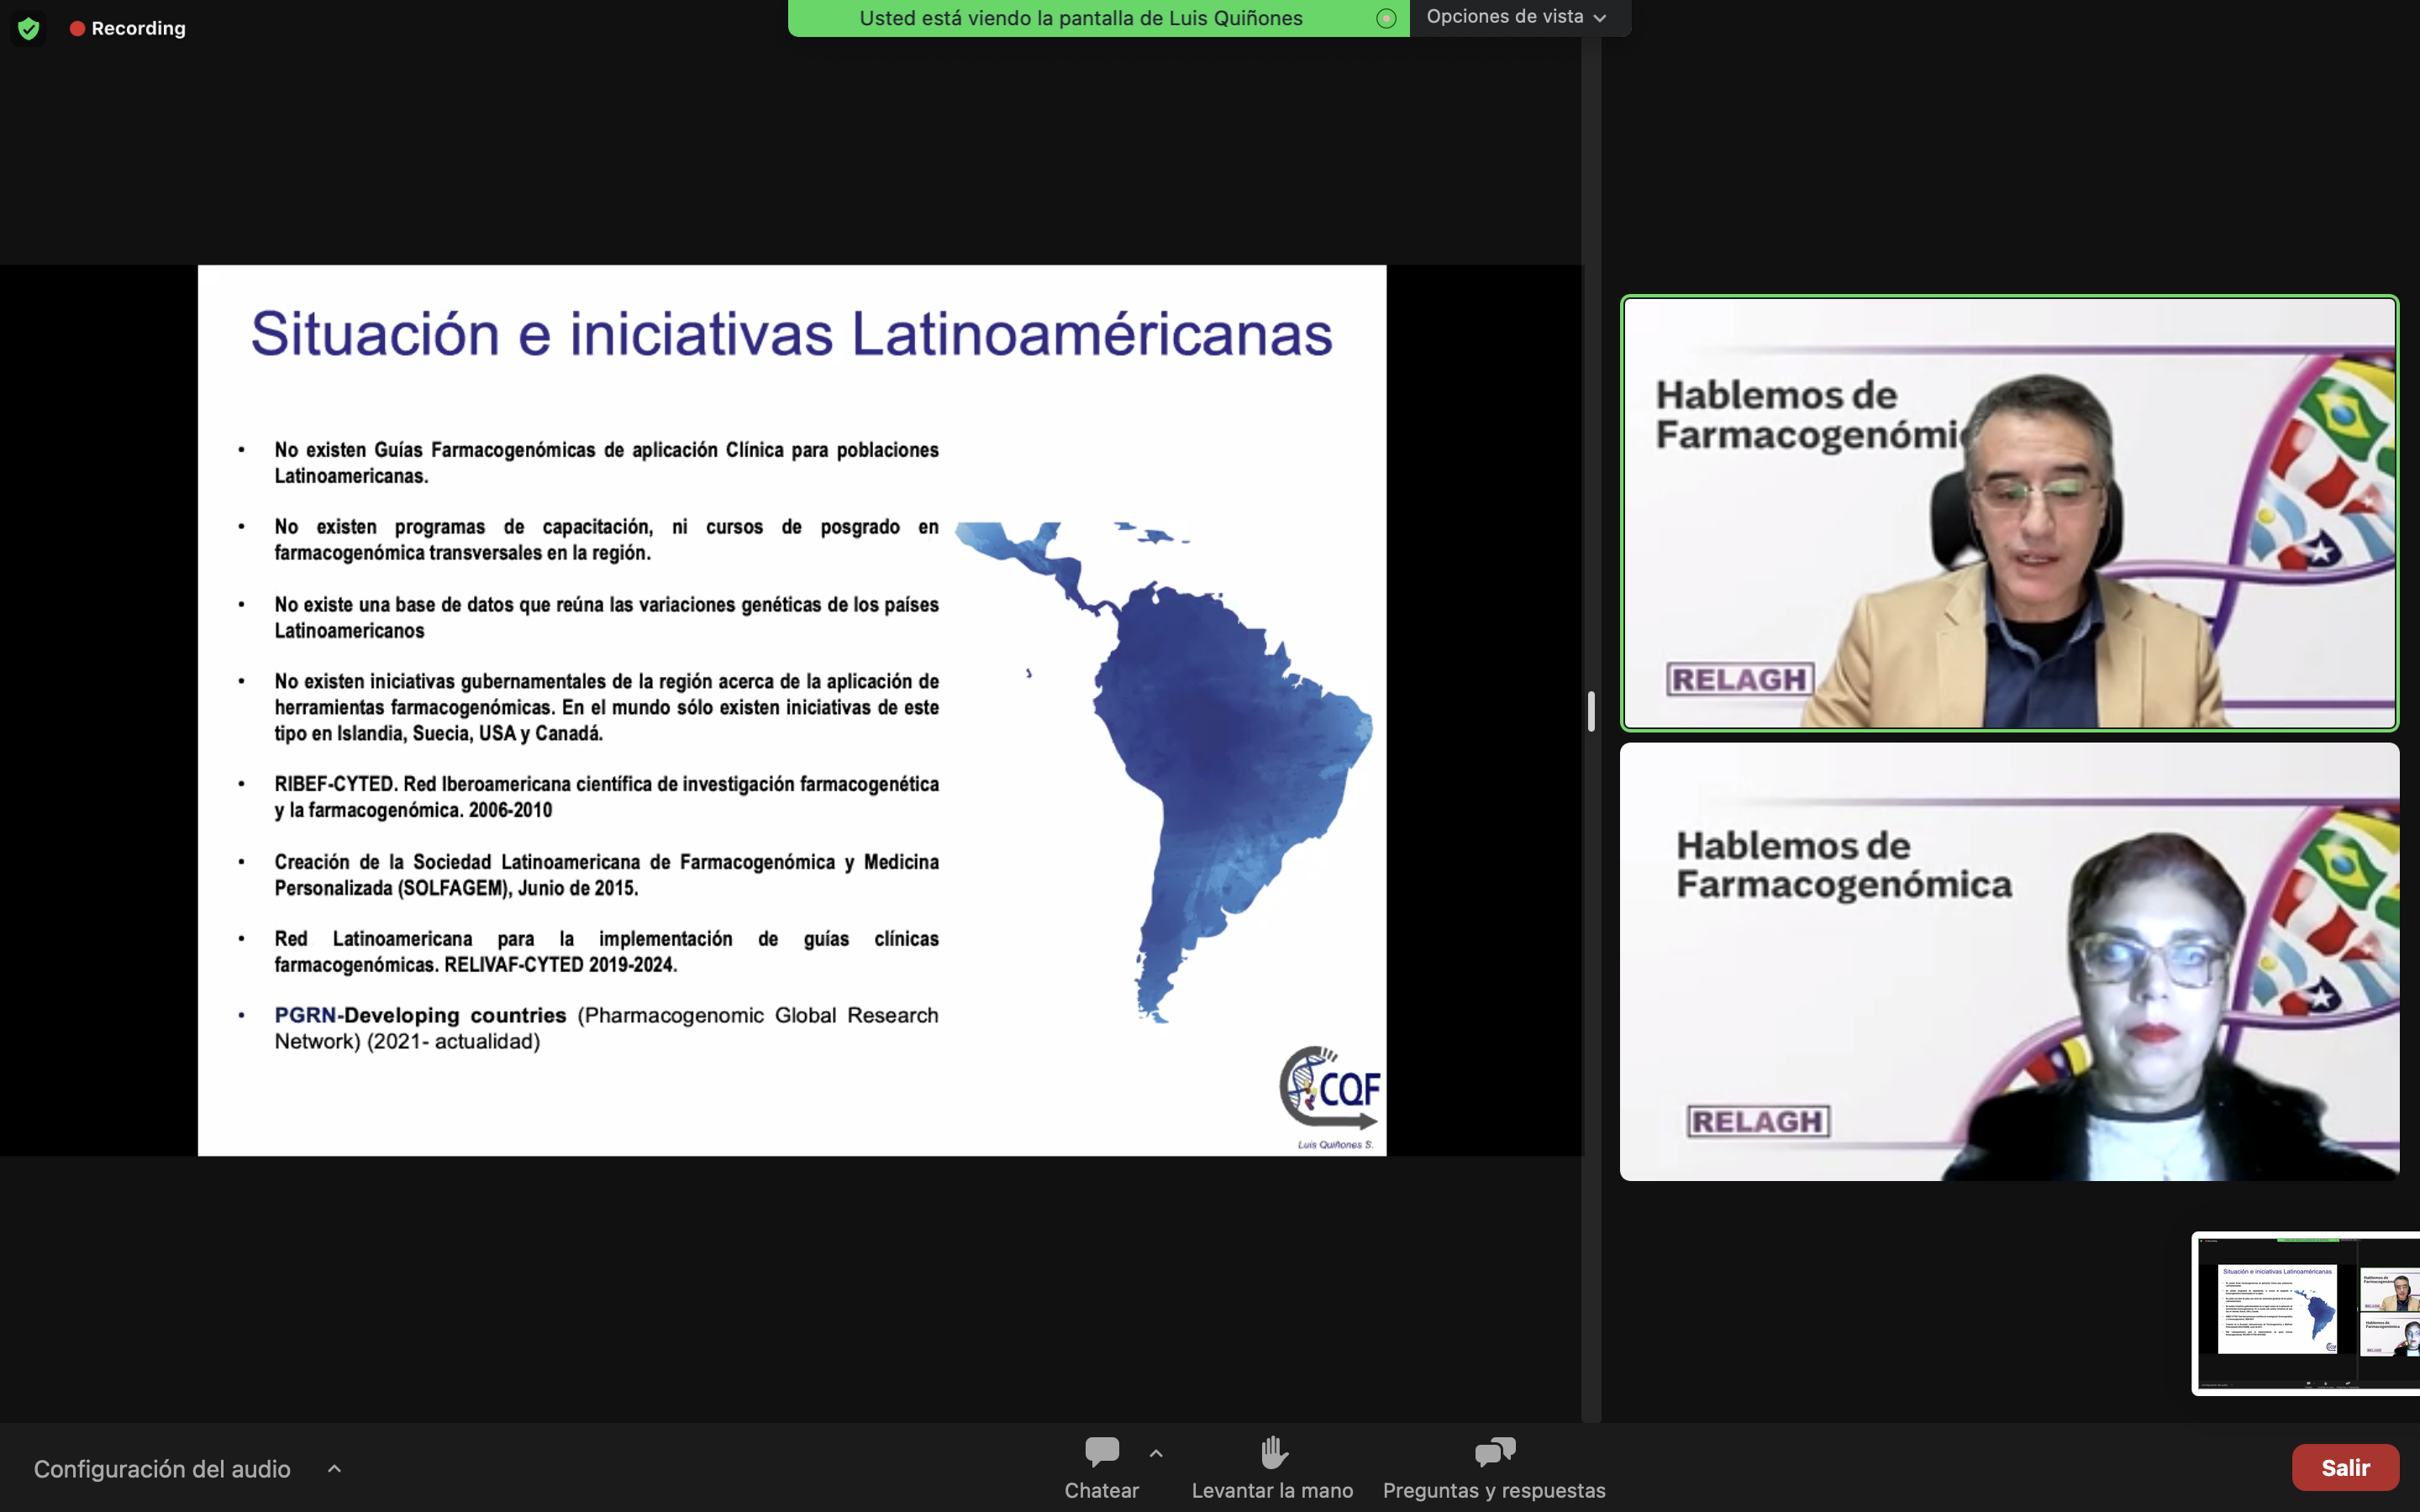The image size is (2420, 1512).
Task: Expand chat options caret next to Chatear
Action: pos(1156,1453)
